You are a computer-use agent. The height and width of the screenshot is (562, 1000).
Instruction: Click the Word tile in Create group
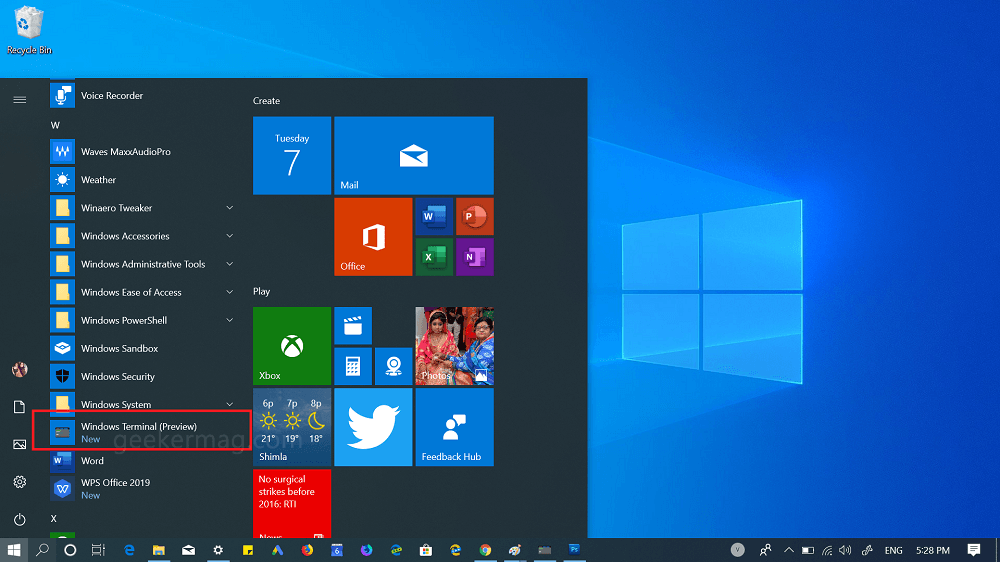click(x=434, y=217)
